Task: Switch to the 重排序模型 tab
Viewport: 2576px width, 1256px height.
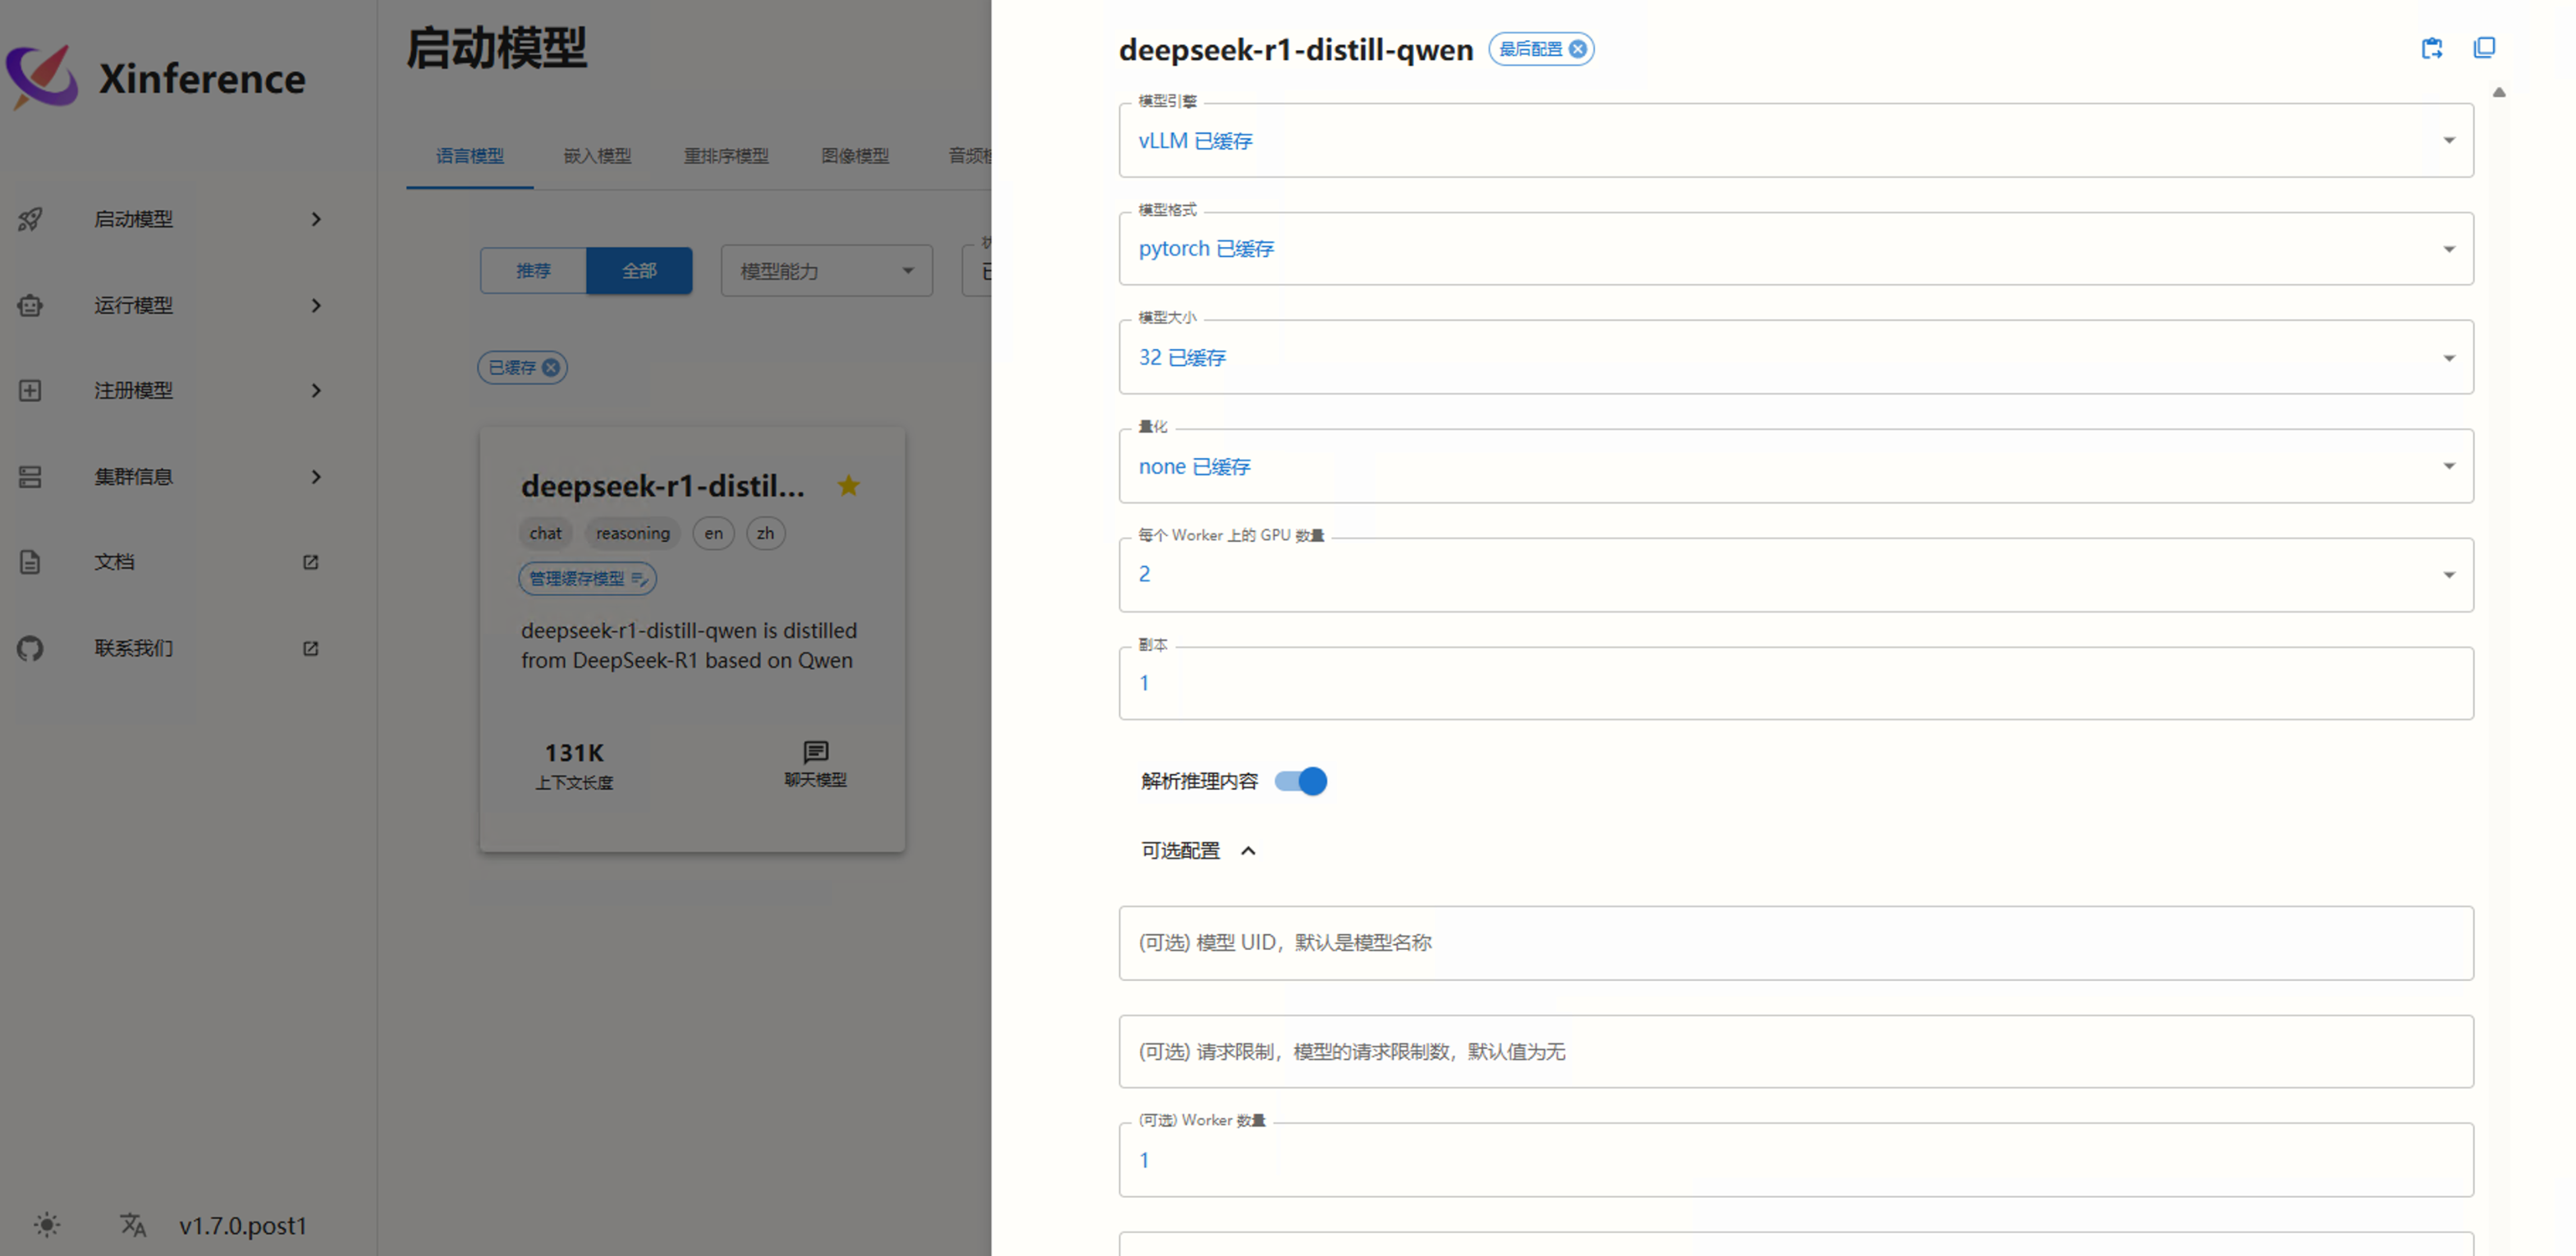Action: tap(727, 156)
